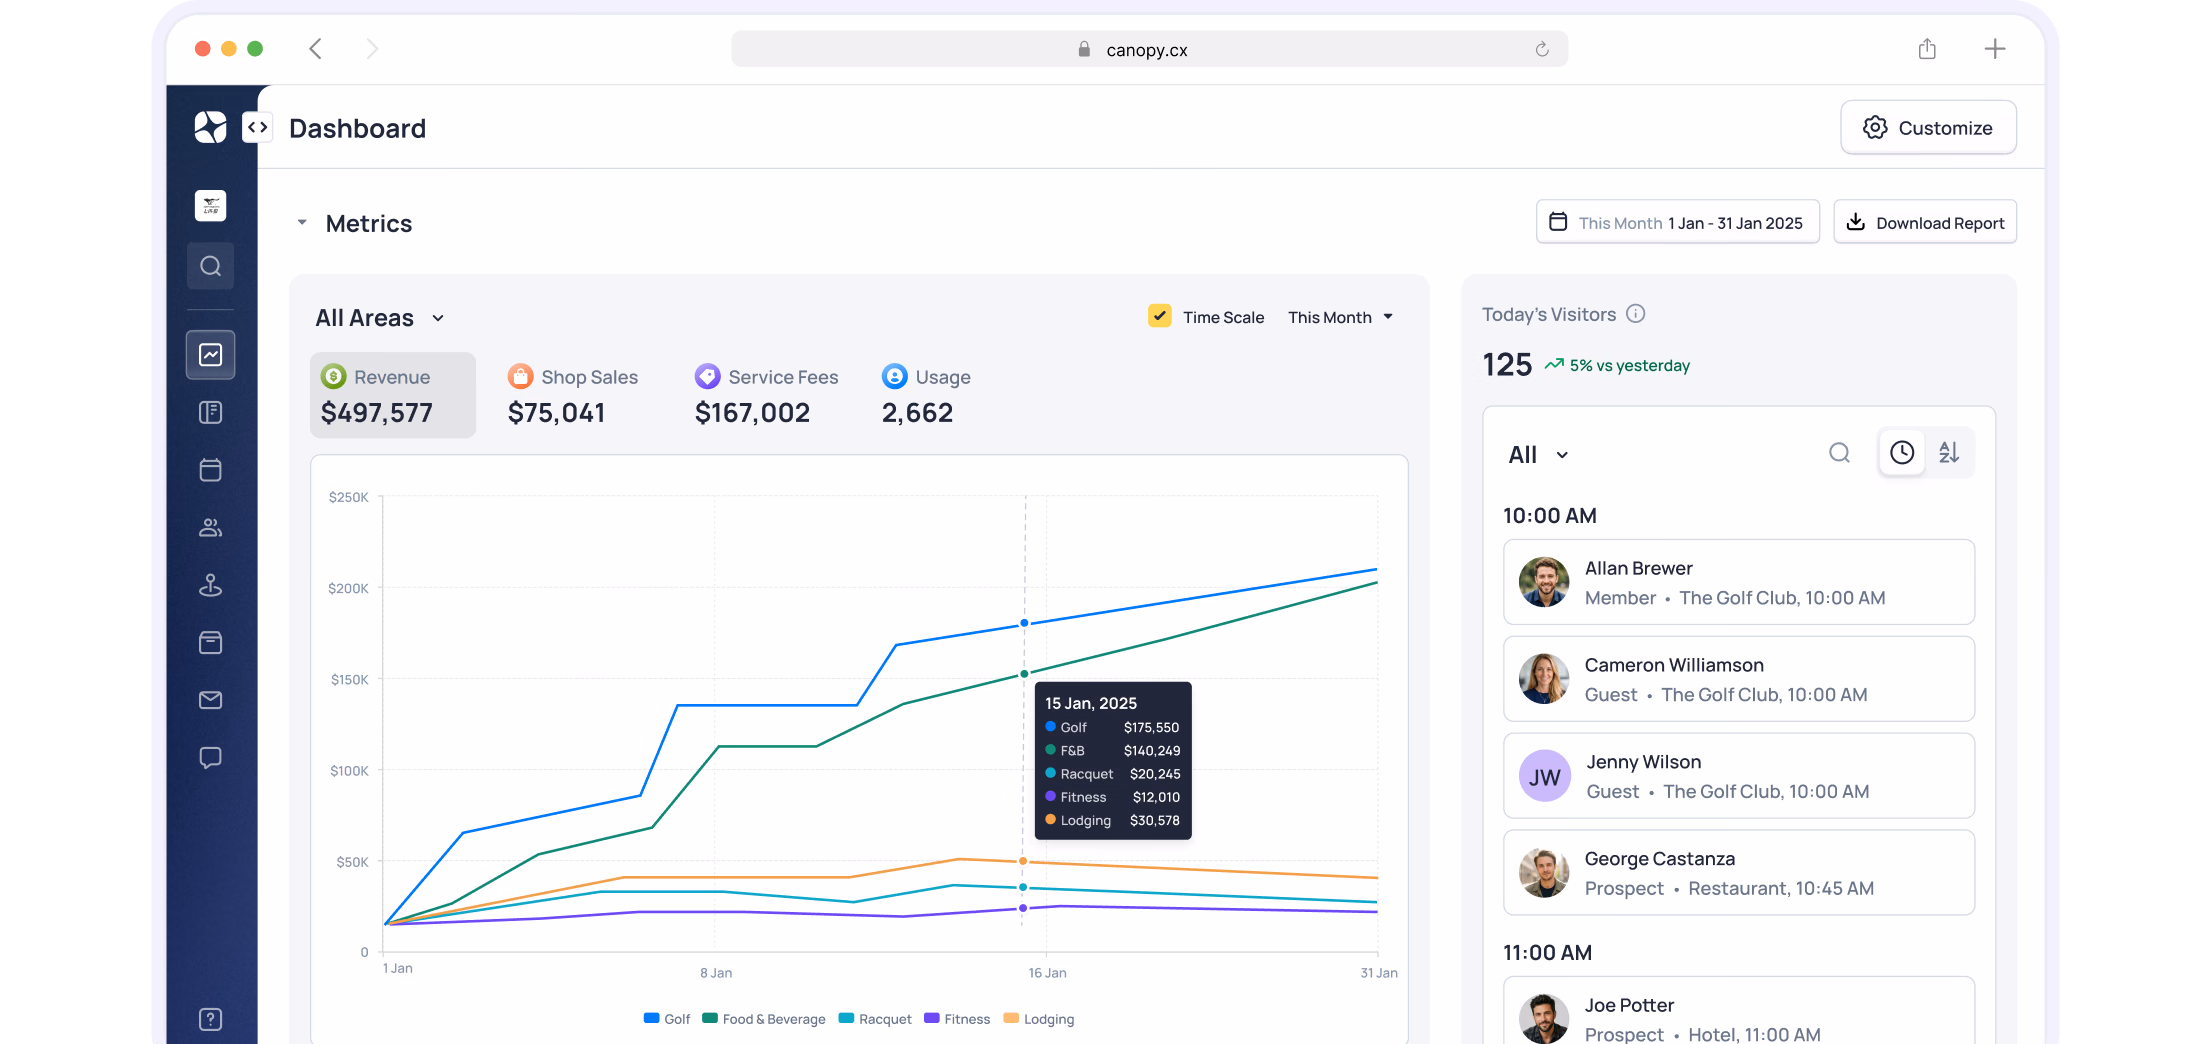The image size is (2211, 1044).
Task: Toggle Racquet series in chart legend
Action: coord(875,1019)
